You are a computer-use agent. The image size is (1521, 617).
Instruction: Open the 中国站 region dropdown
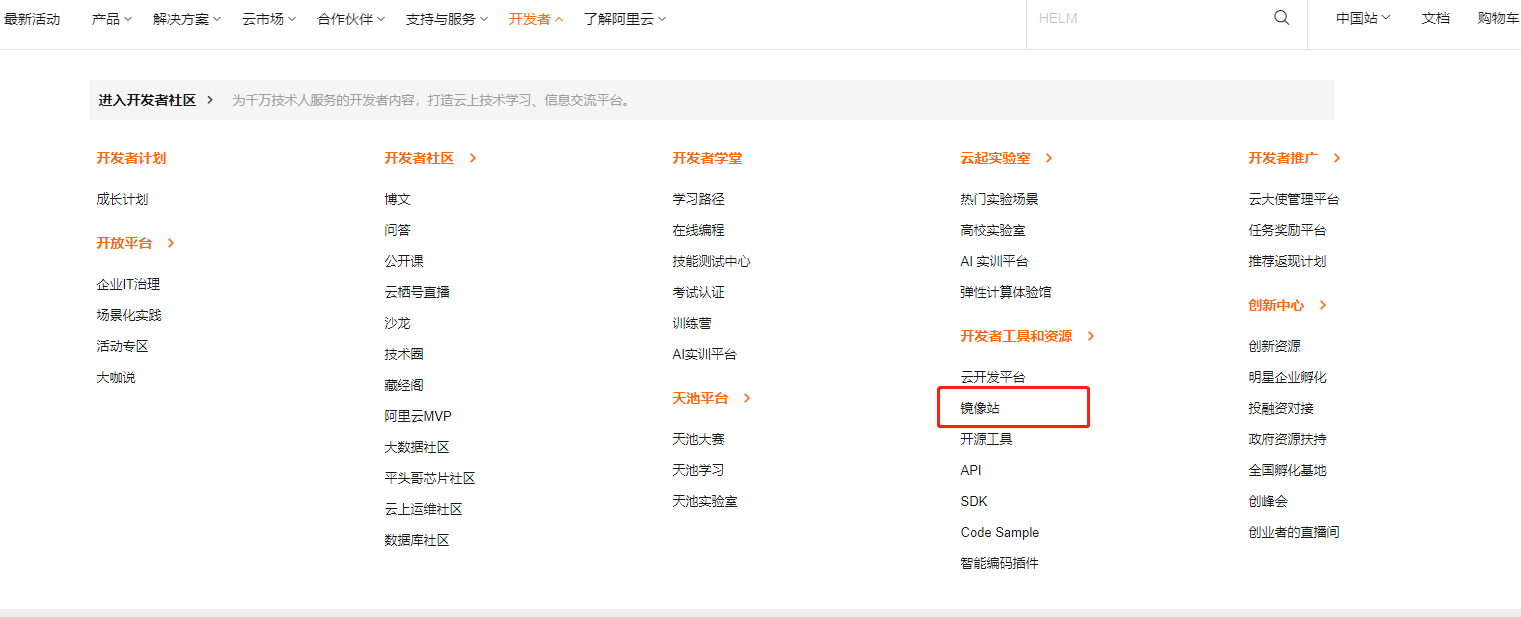1363,18
